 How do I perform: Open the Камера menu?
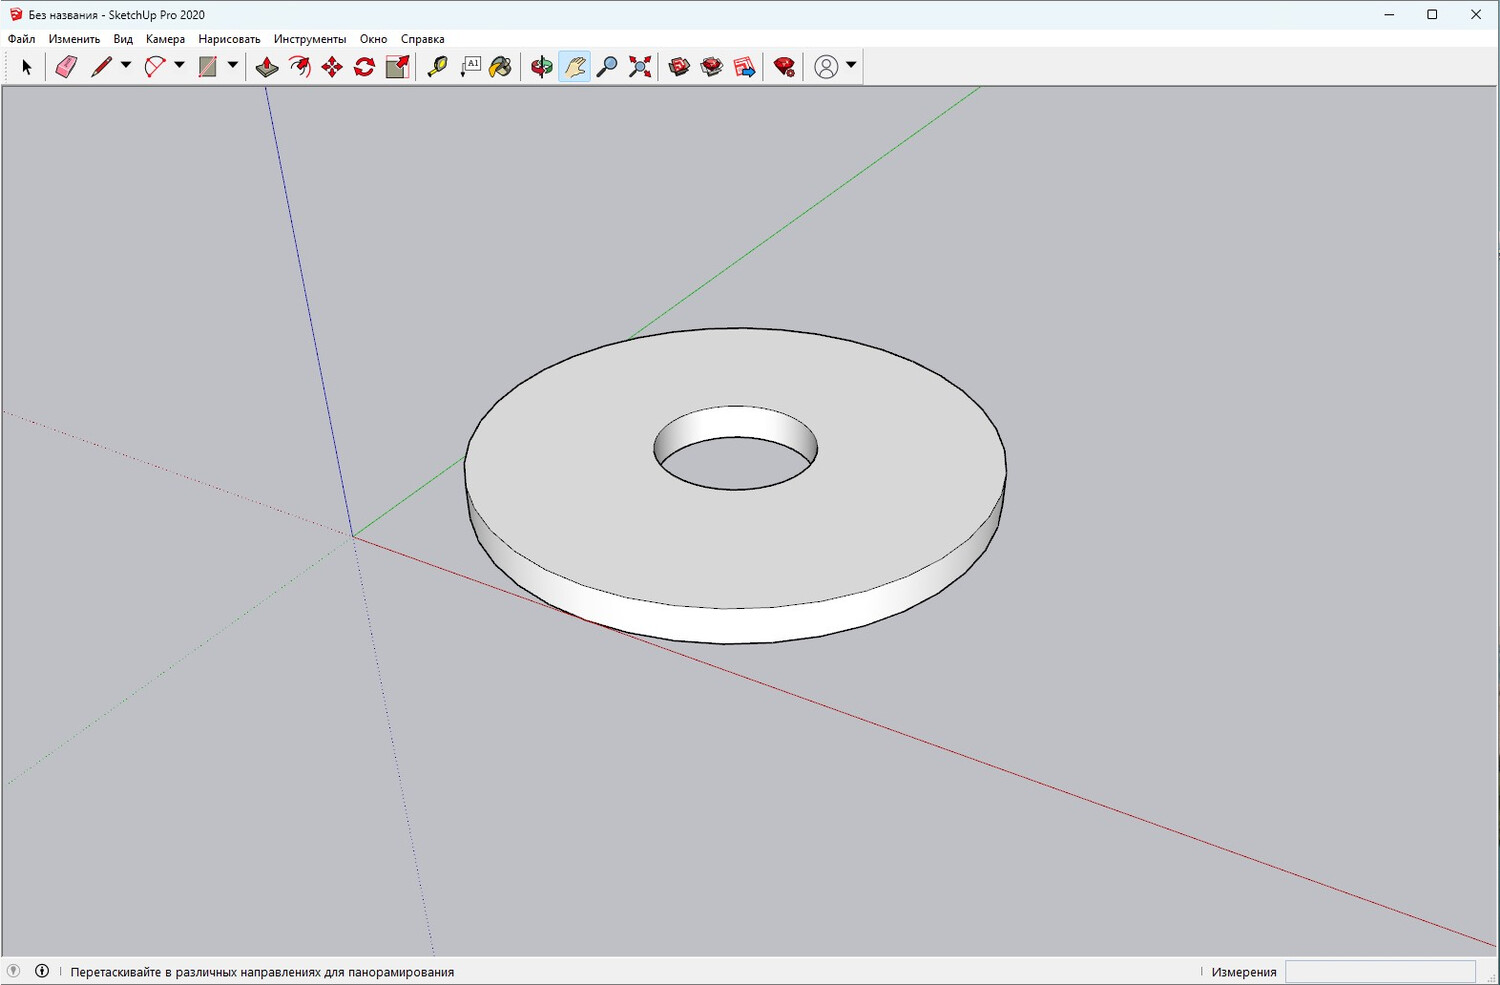tap(165, 39)
